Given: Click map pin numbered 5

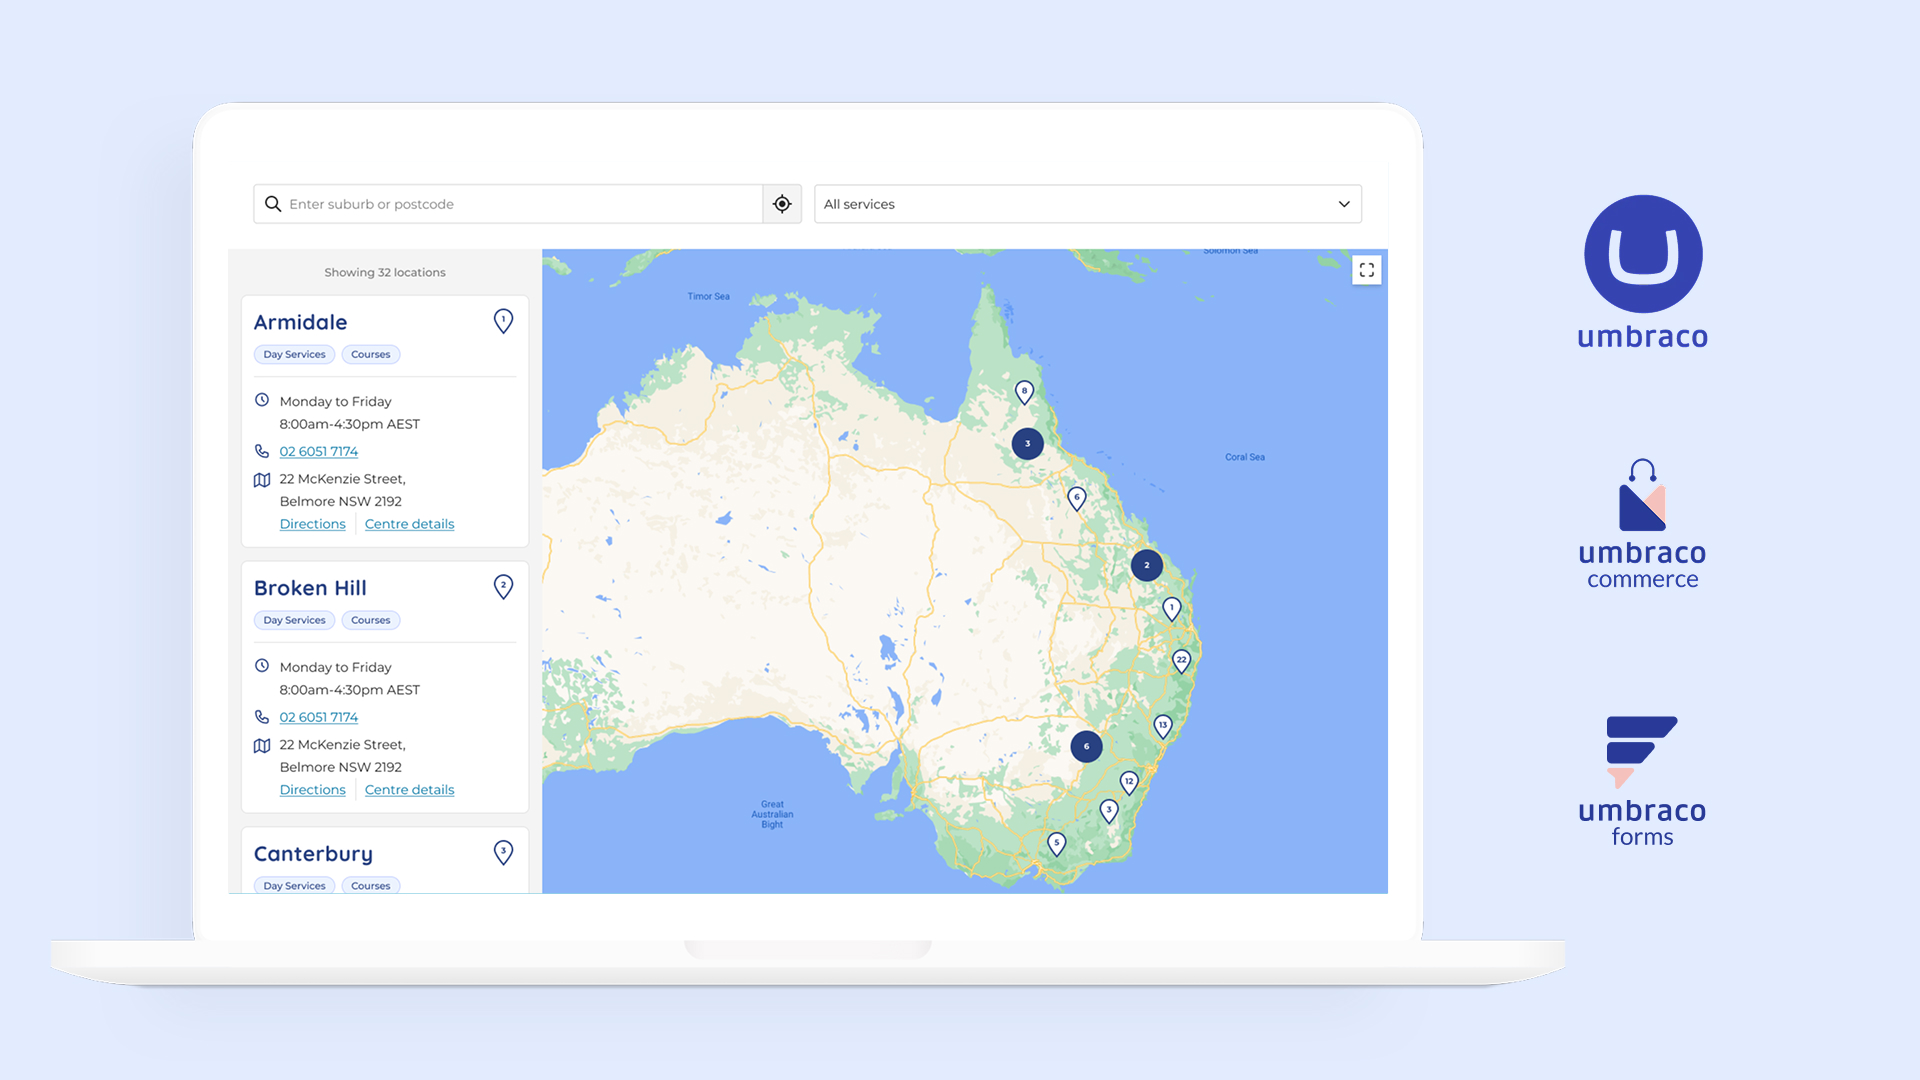Looking at the screenshot, I should (1057, 844).
